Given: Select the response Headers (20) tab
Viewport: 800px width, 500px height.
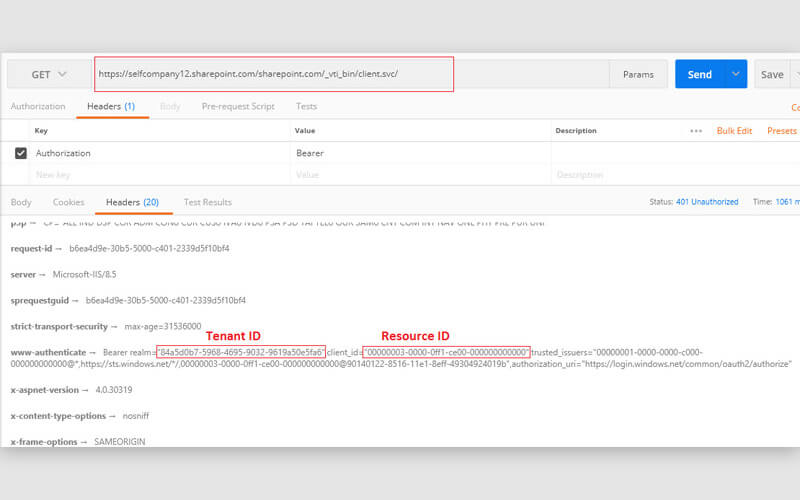Looking at the screenshot, I should (132, 202).
